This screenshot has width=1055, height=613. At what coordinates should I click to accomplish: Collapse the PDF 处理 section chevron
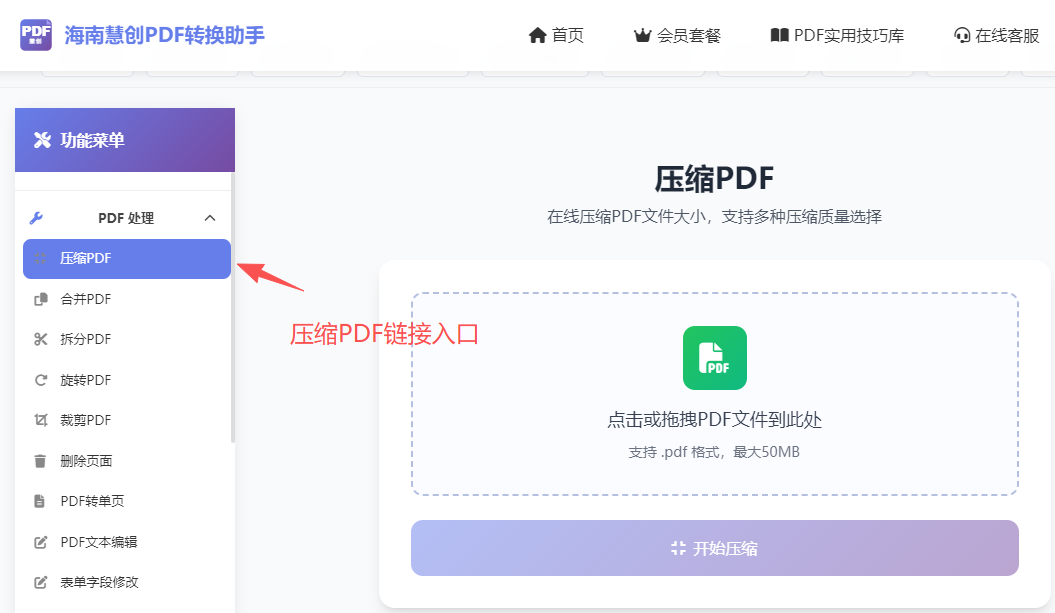click(210, 218)
